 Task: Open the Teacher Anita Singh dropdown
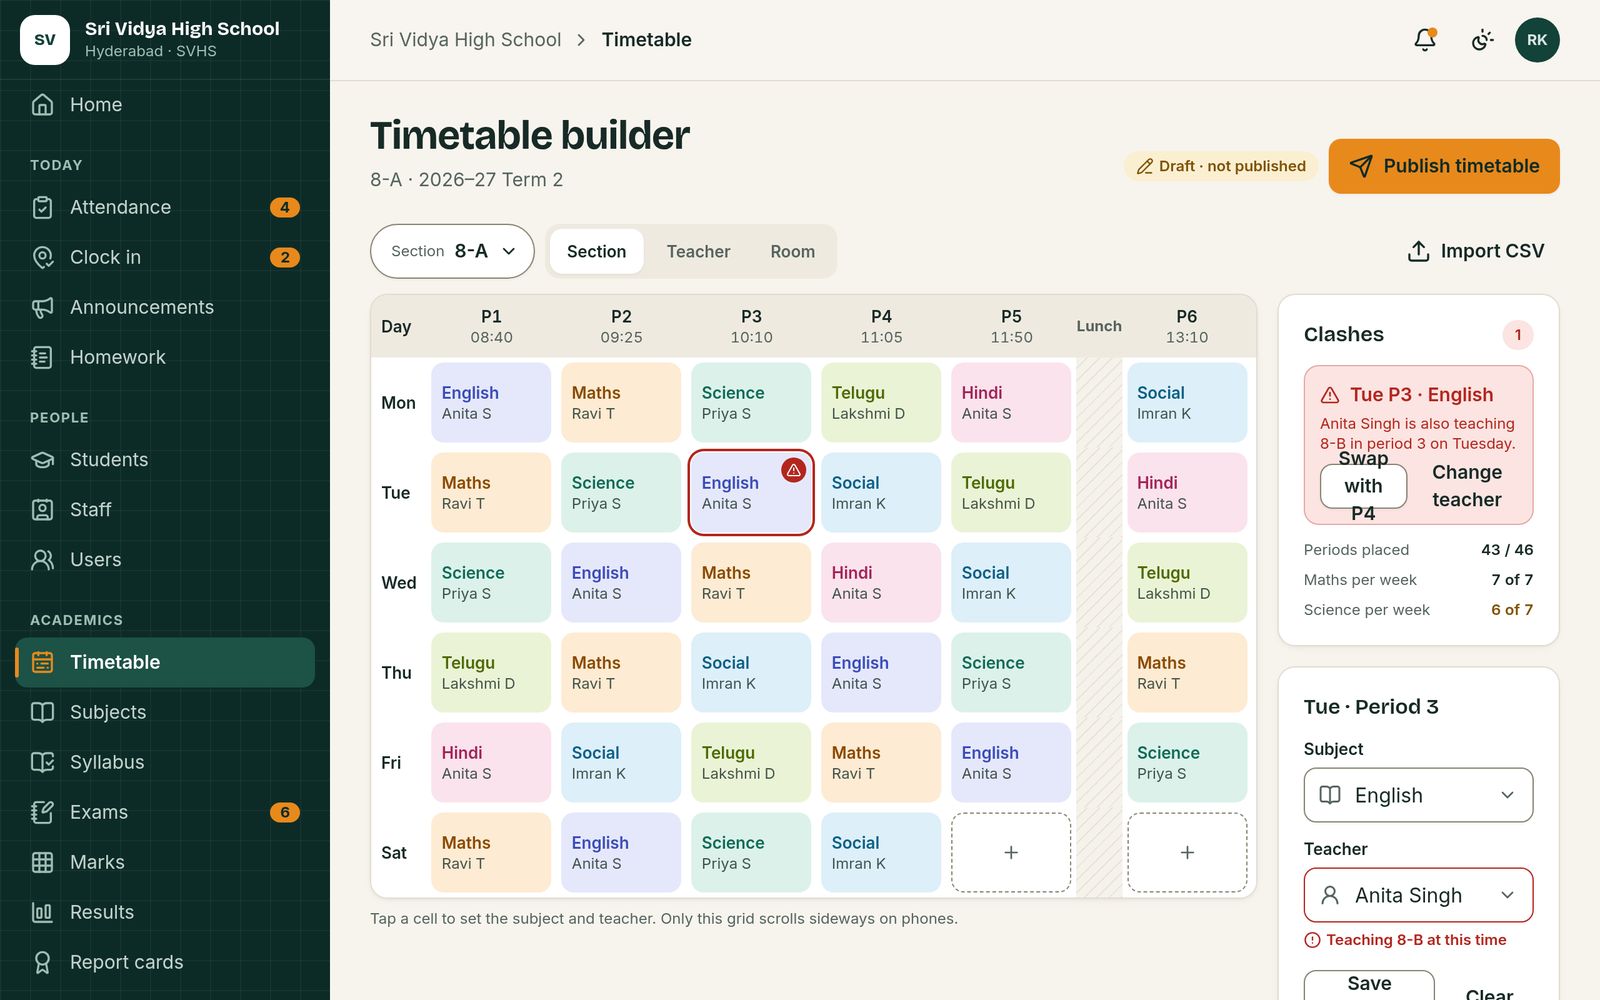[x=1418, y=895]
